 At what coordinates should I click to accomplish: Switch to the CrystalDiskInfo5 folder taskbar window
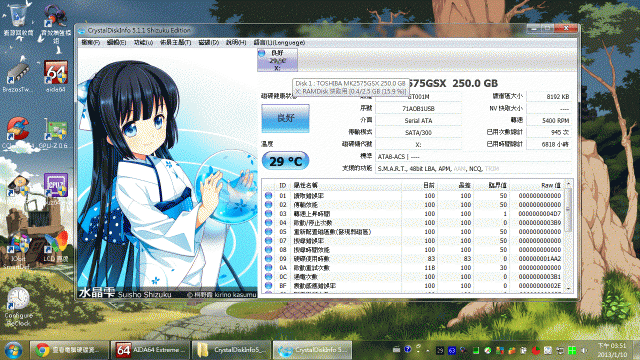tap(231, 350)
